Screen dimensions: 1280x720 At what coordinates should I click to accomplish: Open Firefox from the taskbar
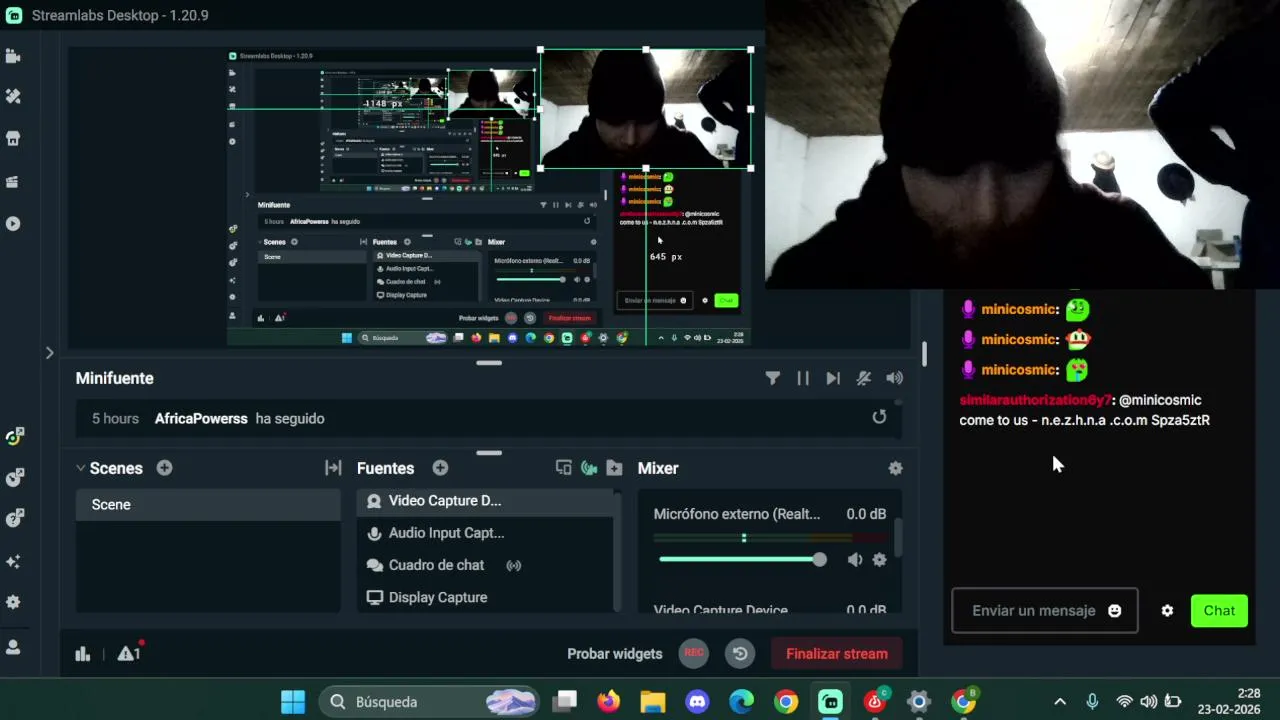(x=608, y=702)
